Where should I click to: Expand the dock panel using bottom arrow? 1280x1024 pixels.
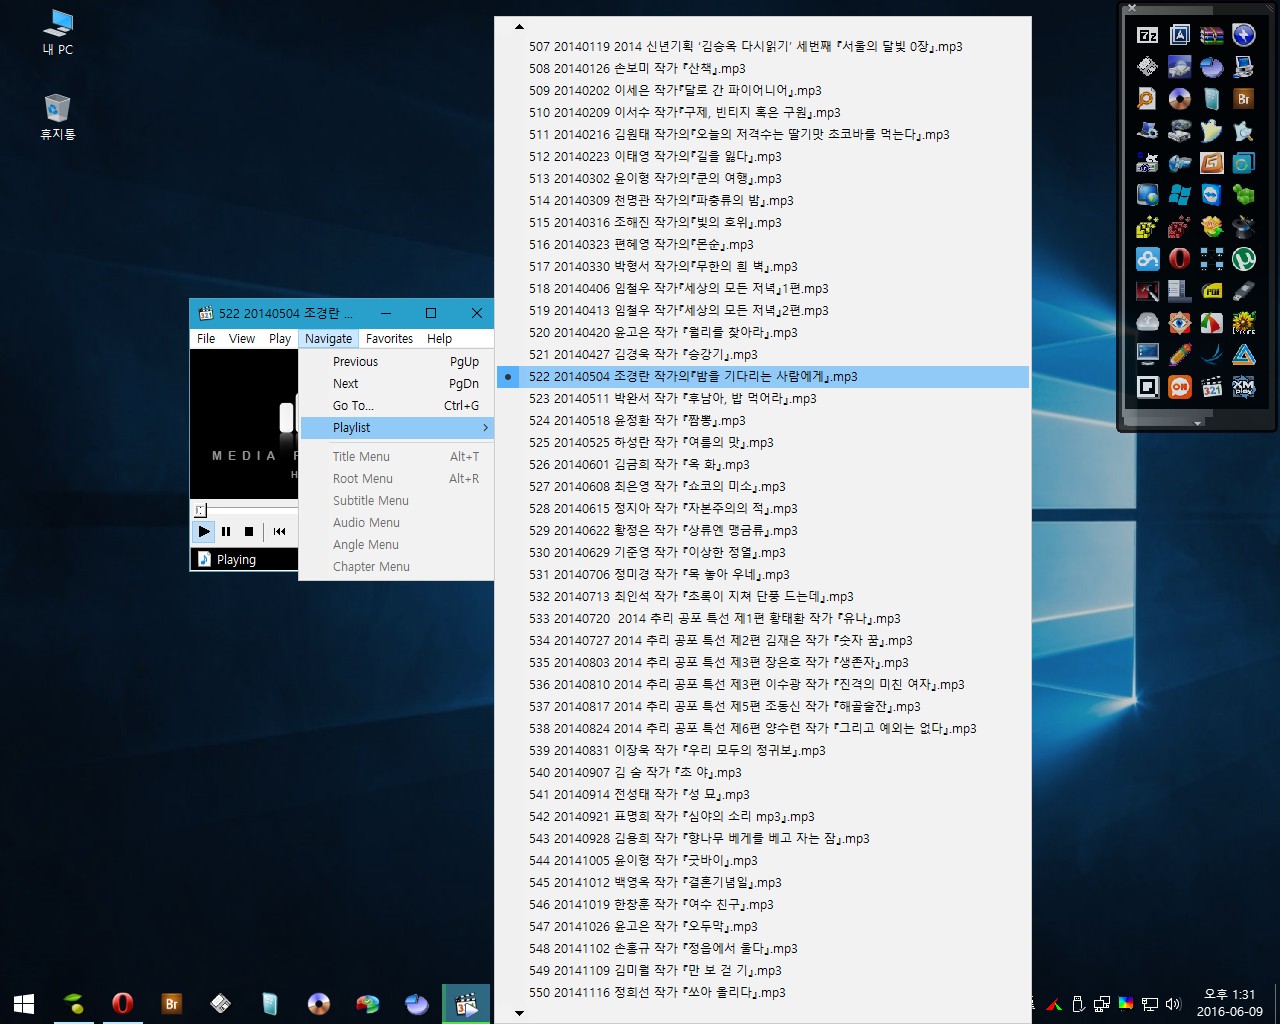1197,423
